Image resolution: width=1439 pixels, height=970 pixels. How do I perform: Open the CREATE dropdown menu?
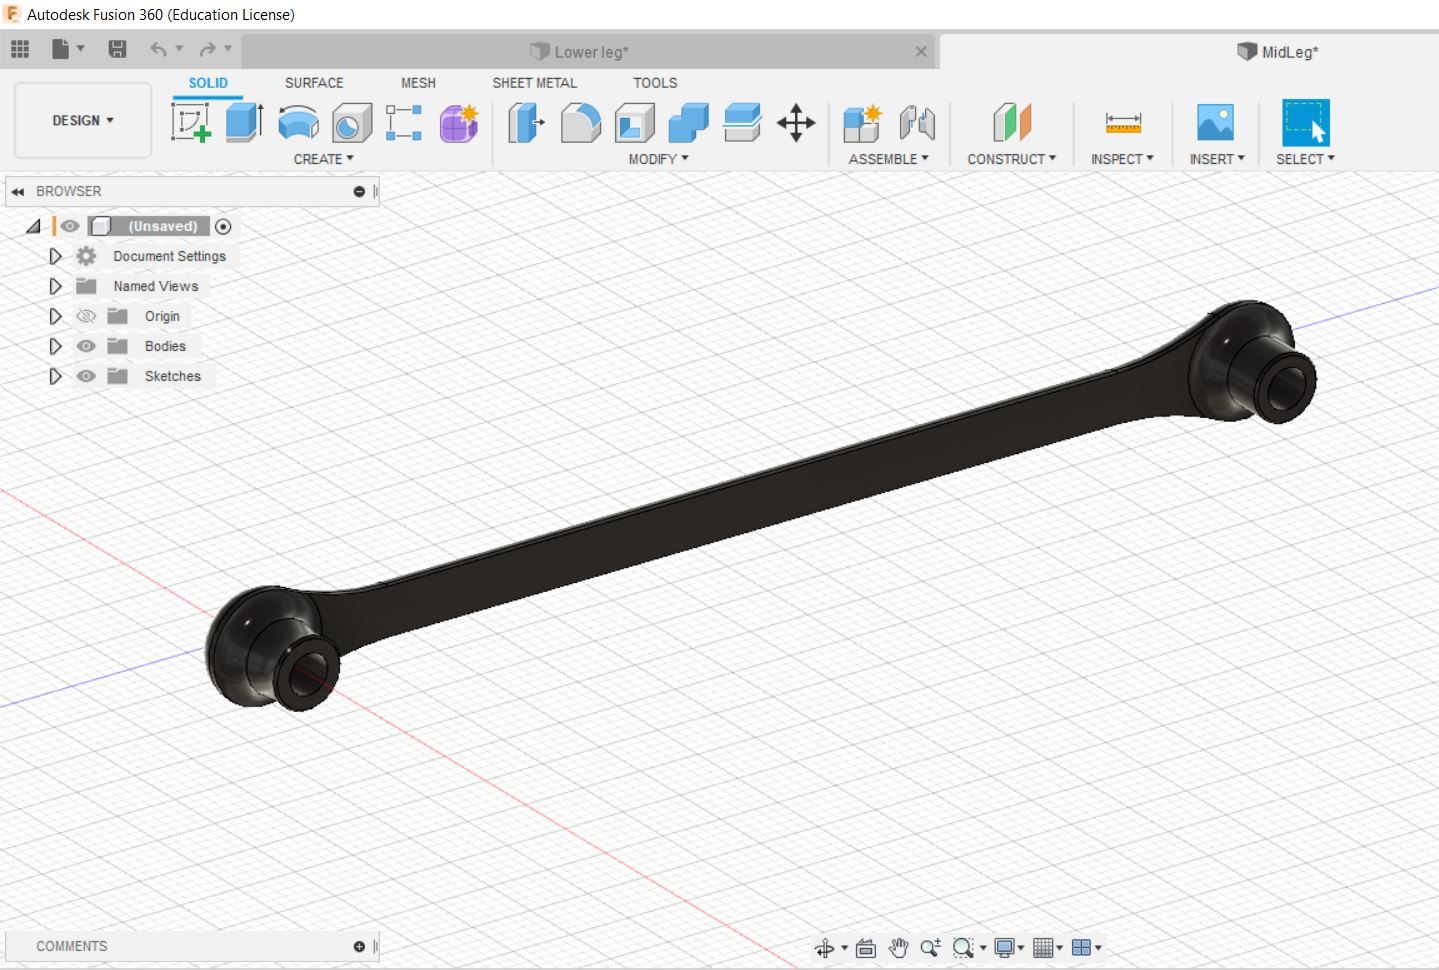pos(323,159)
